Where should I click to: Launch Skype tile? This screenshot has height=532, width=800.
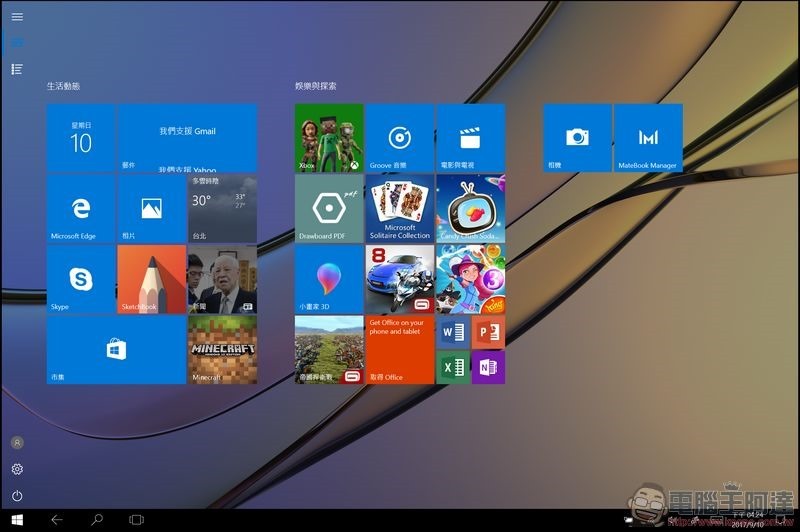[81, 280]
